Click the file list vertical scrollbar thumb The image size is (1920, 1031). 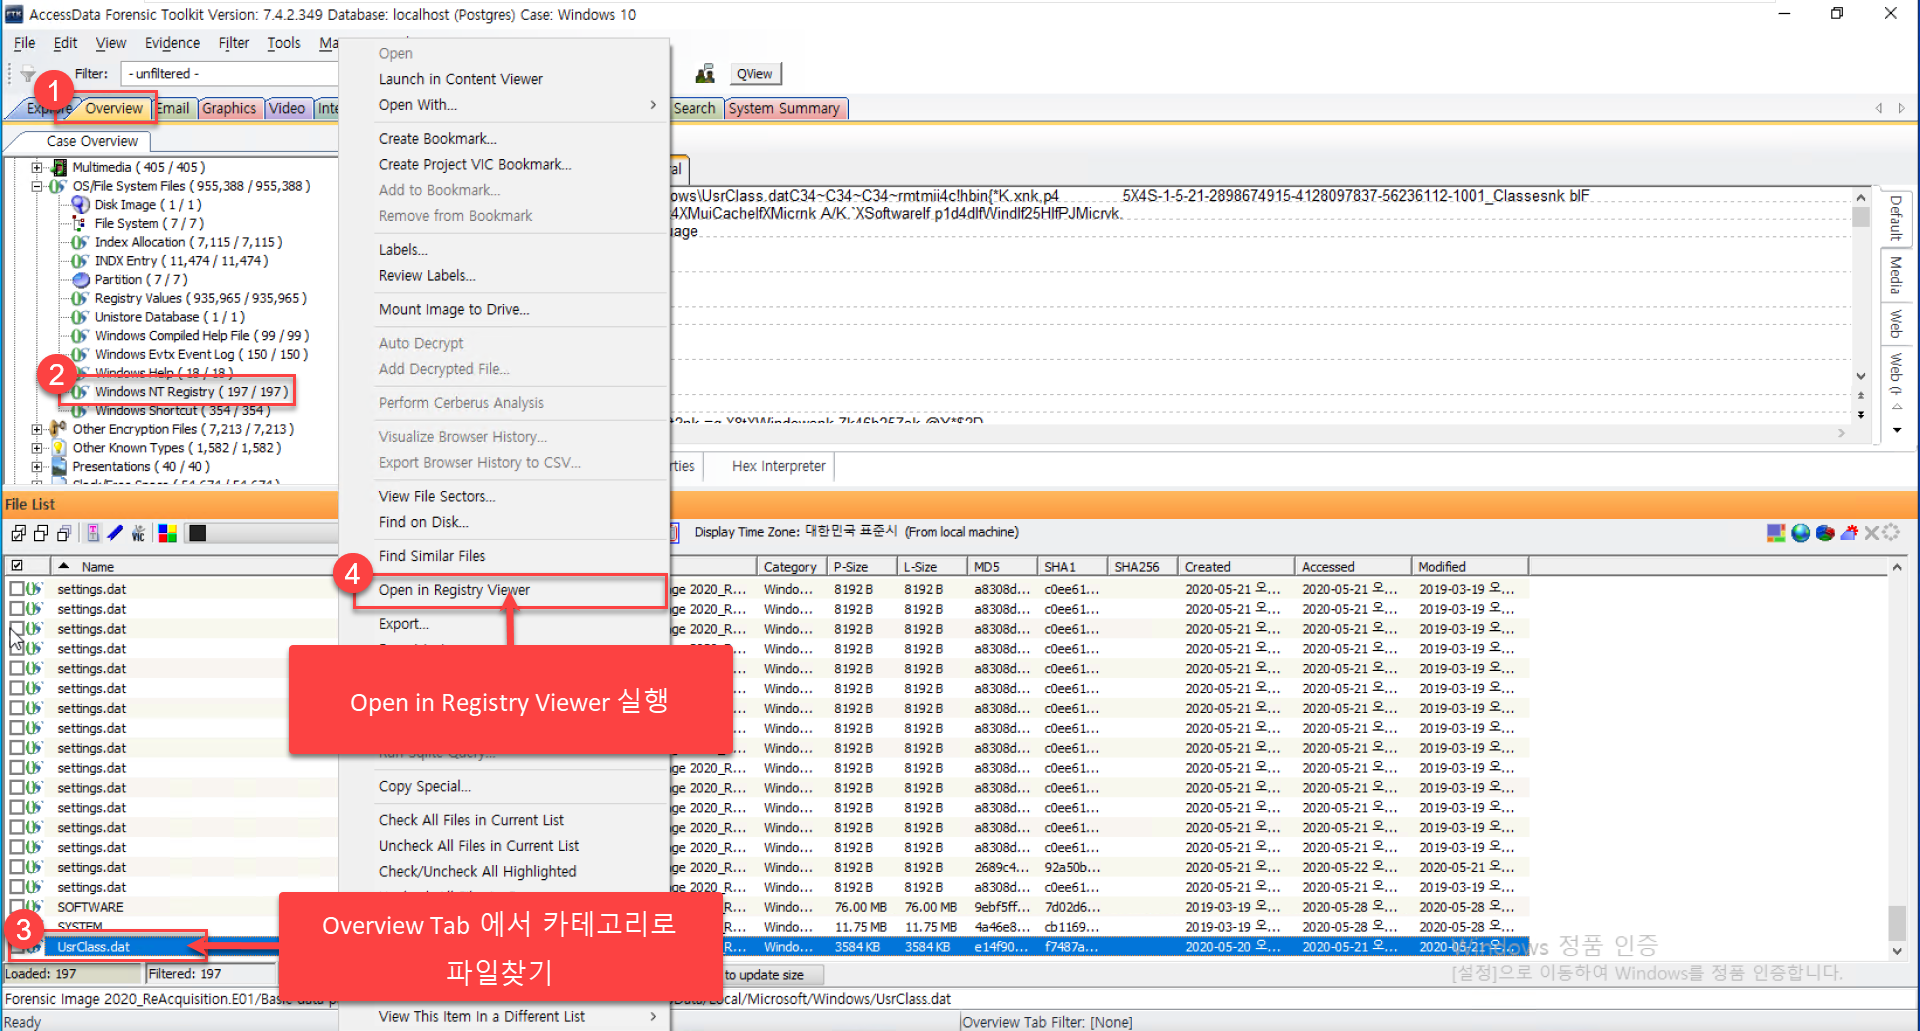click(1896, 923)
